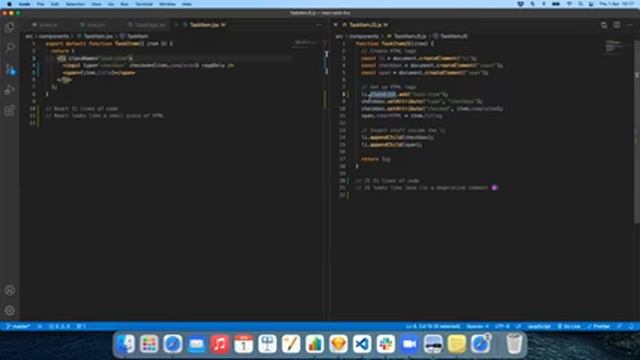This screenshot has width=640, height=360.
Task: Open Calendar from the Dock
Action: tap(244, 344)
